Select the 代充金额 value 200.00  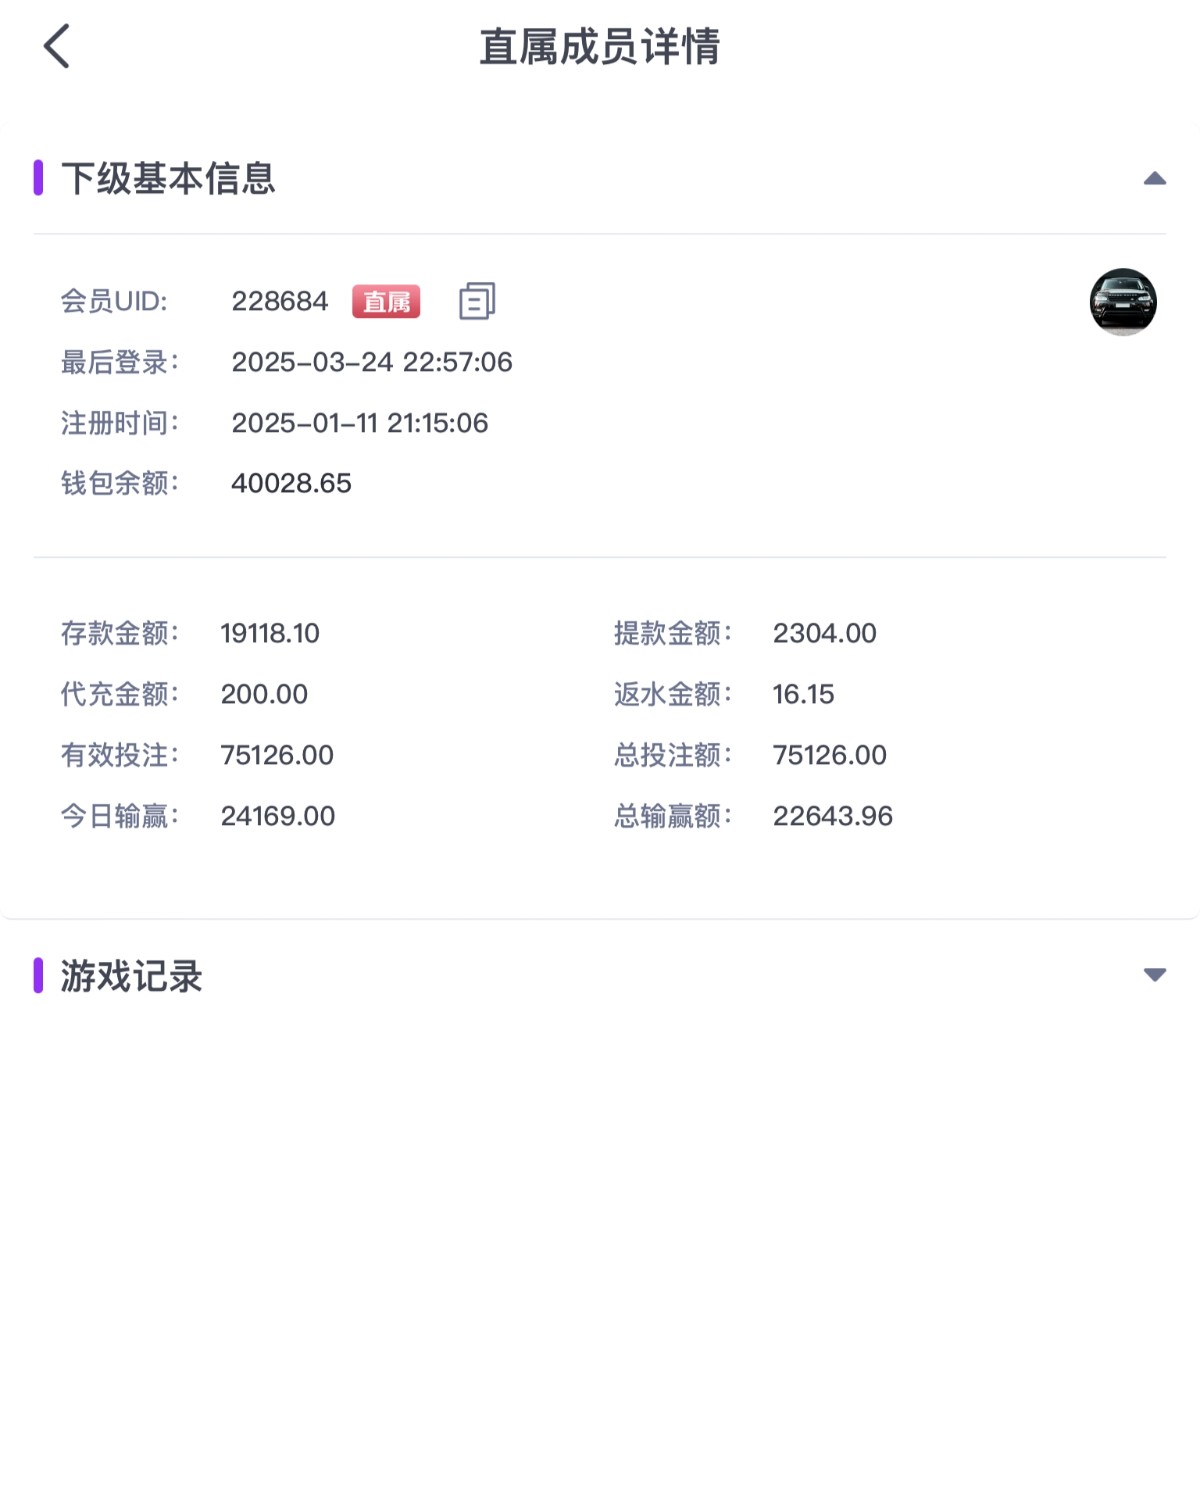click(264, 694)
